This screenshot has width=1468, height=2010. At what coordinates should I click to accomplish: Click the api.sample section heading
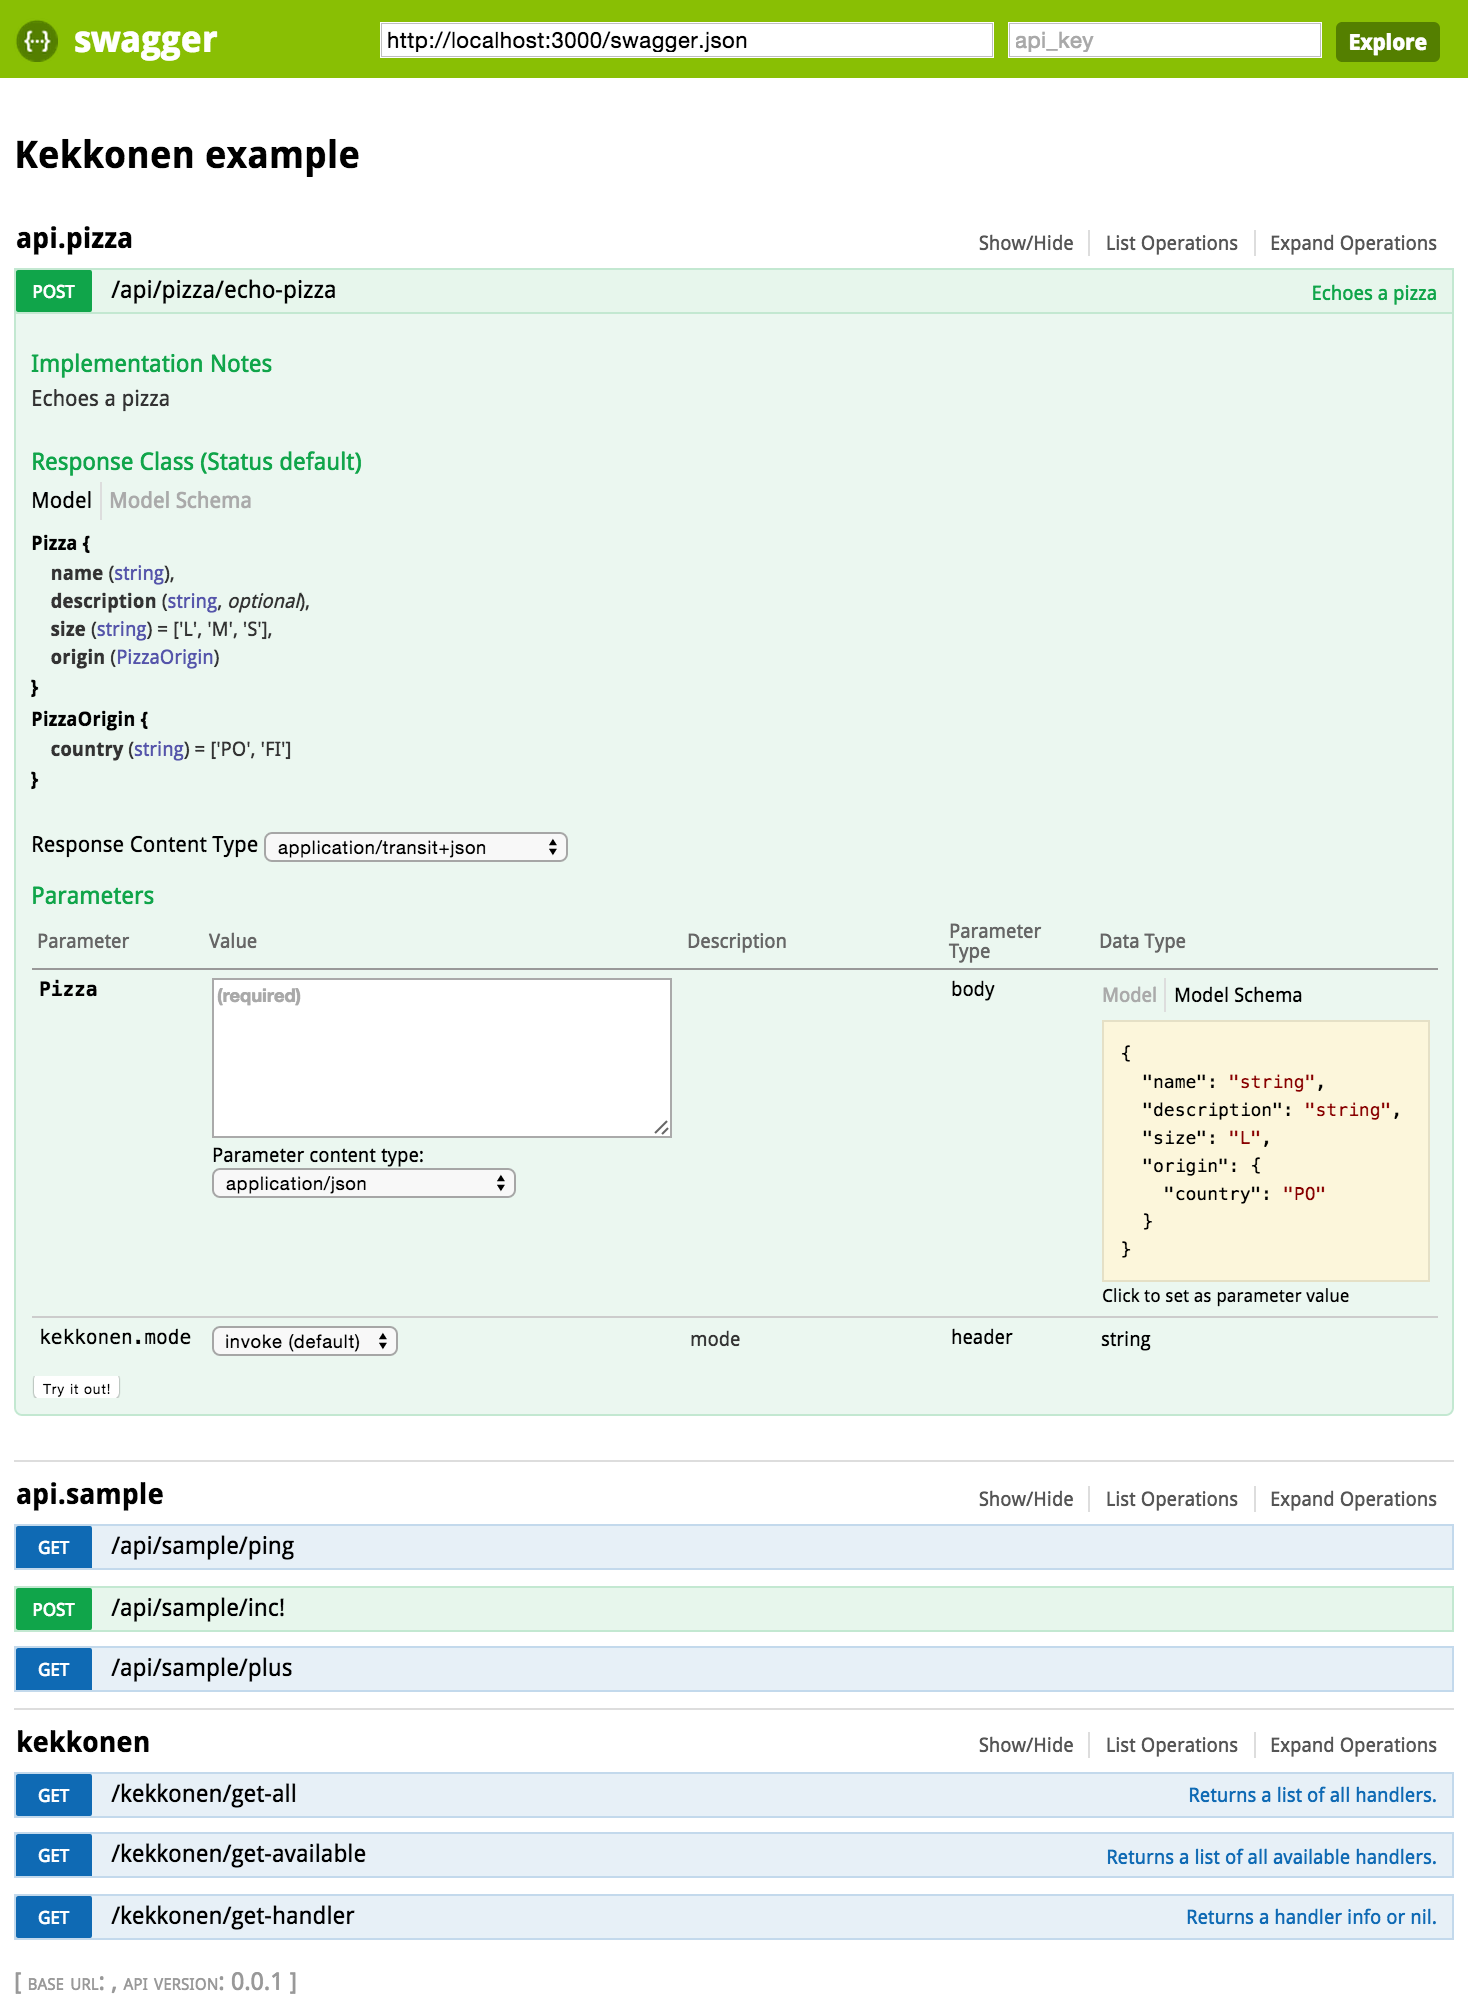click(x=90, y=1494)
